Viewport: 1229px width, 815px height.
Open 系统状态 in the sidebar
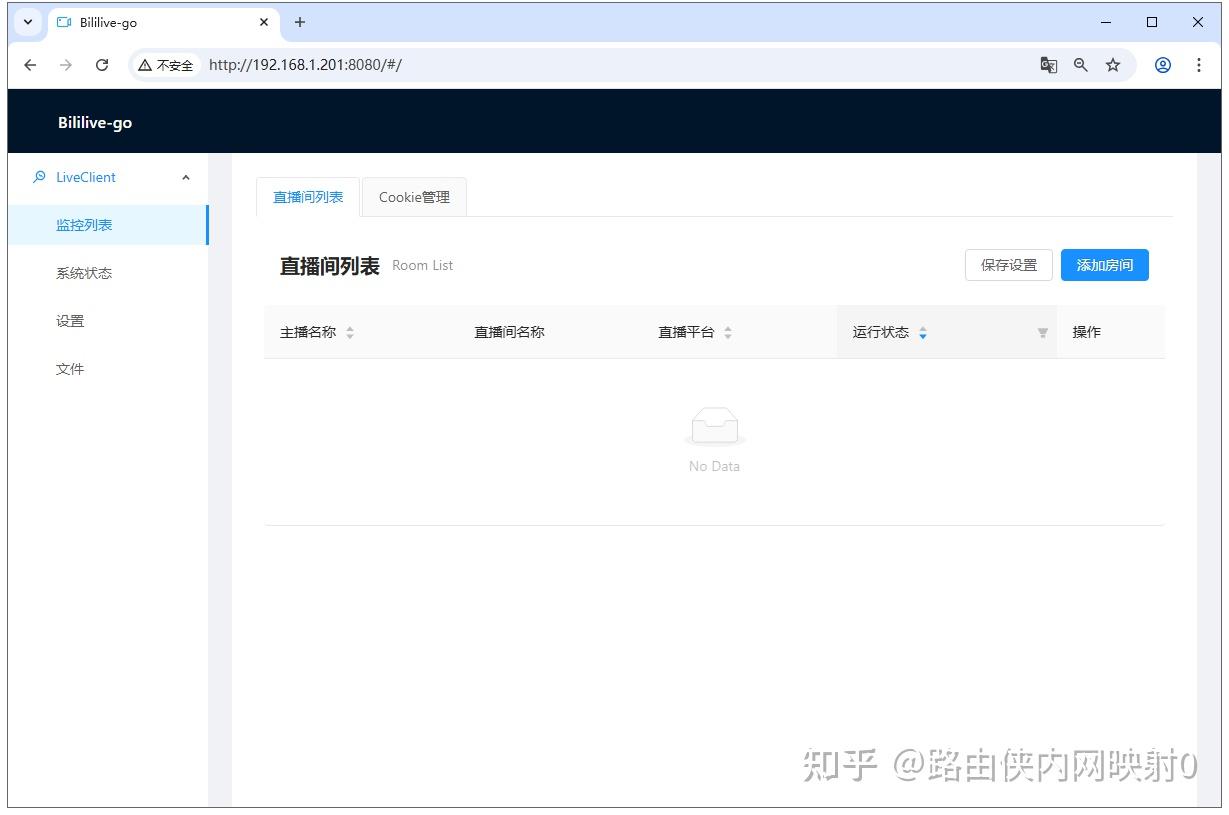(x=84, y=273)
